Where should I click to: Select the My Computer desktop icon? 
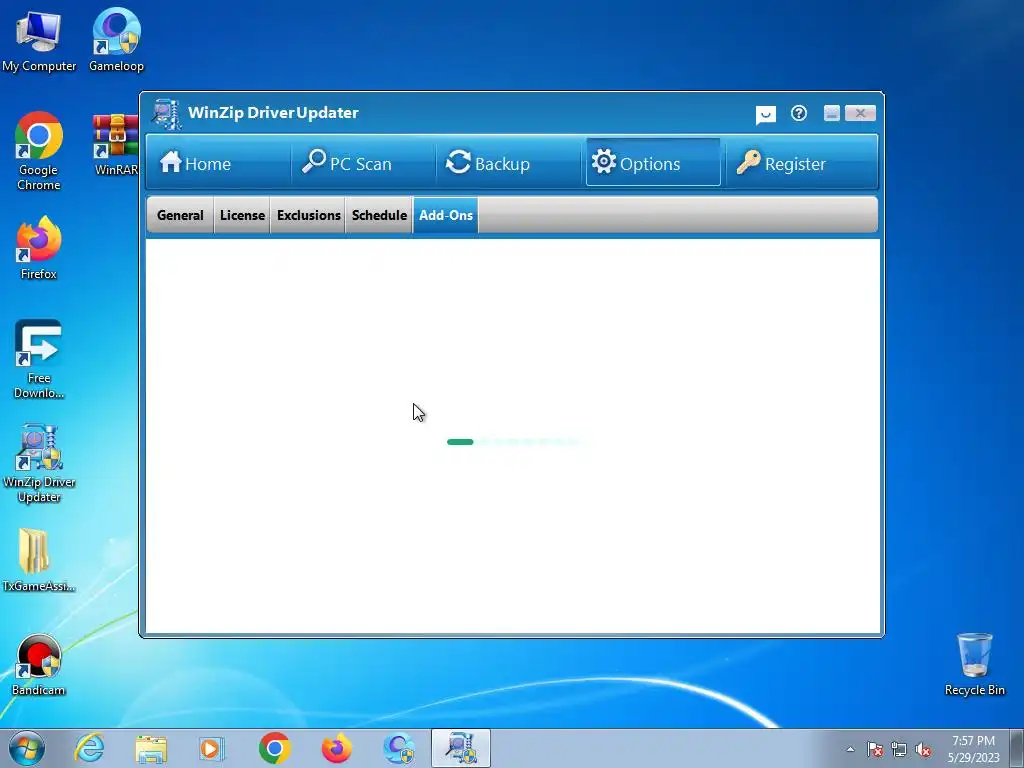pyautogui.click(x=39, y=41)
